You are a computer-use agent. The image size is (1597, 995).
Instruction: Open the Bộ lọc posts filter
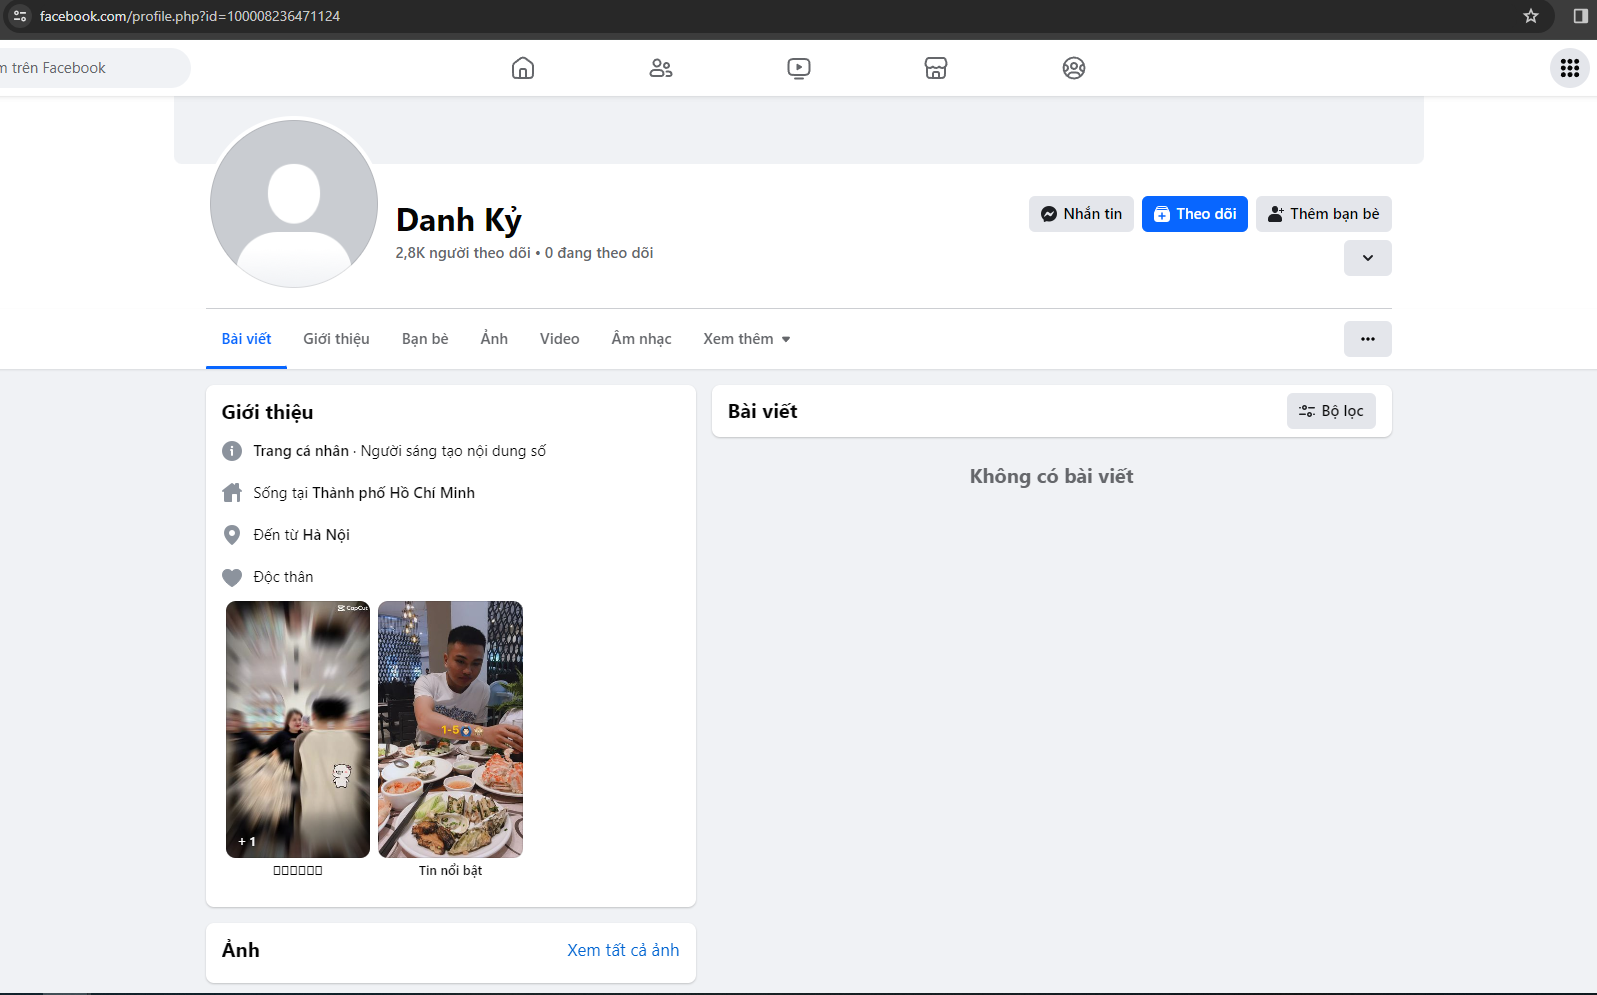(x=1330, y=411)
